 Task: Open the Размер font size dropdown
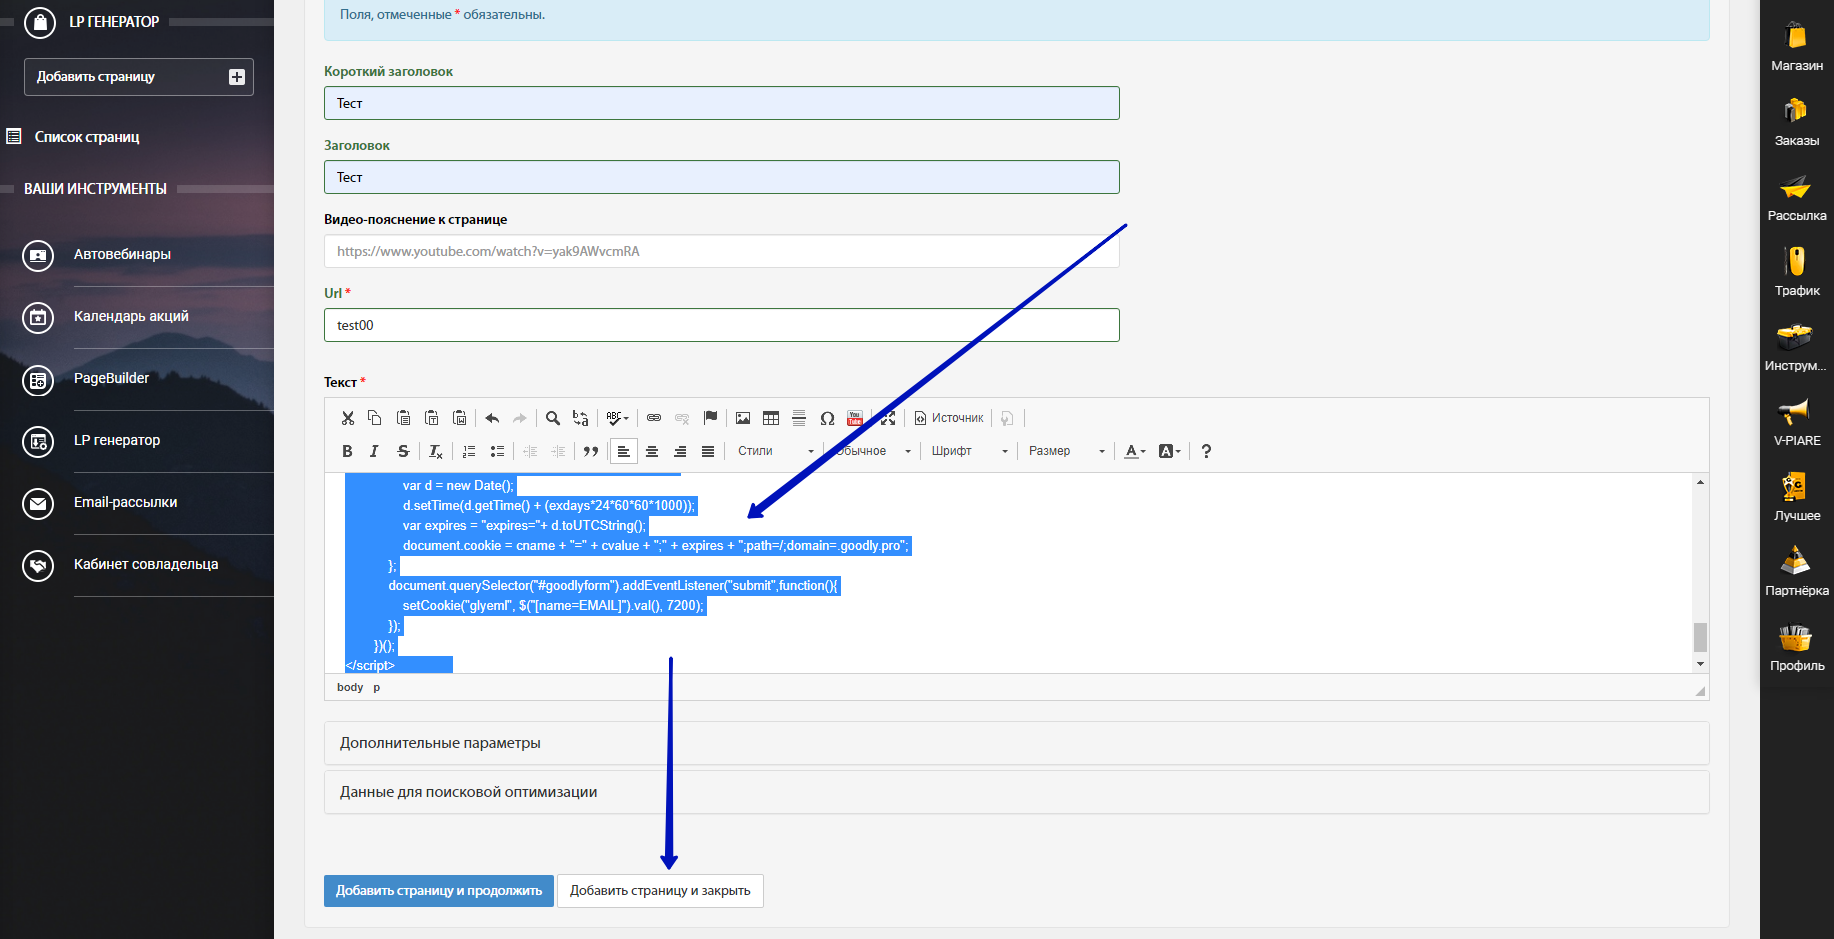click(1067, 451)
